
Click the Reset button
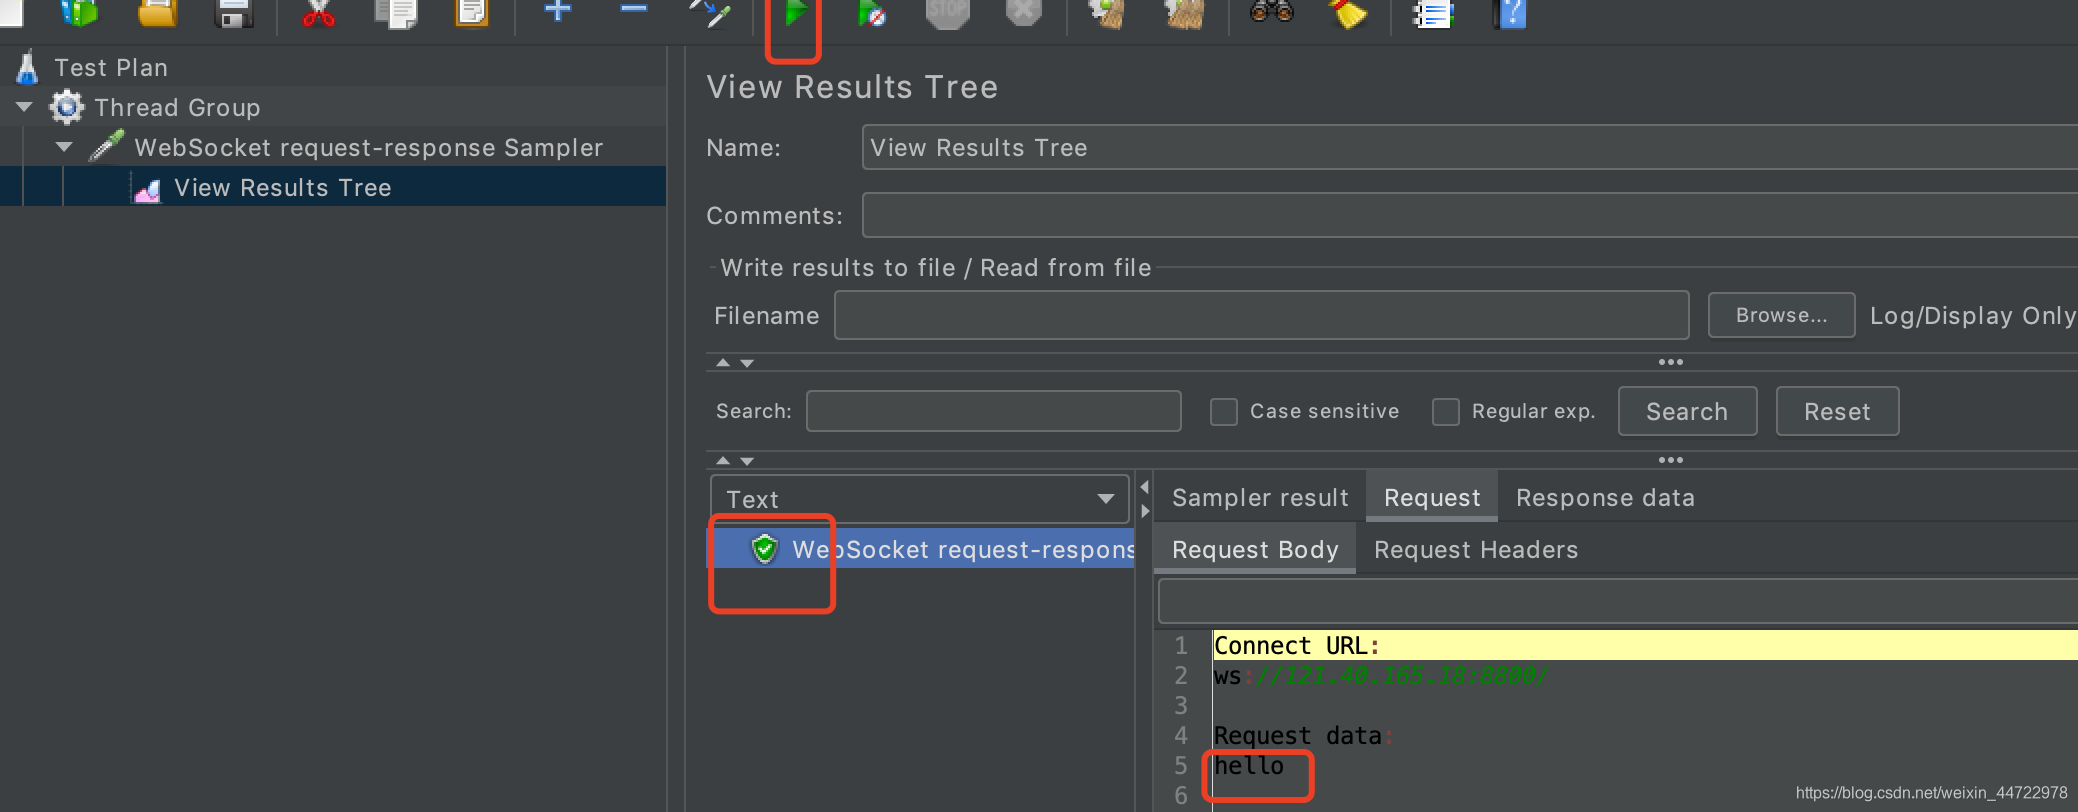tap(1837, 411)
